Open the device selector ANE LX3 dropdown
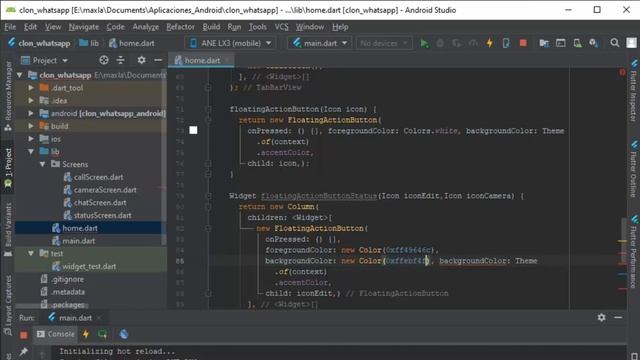The image size is (640, 360). [230, 43]
